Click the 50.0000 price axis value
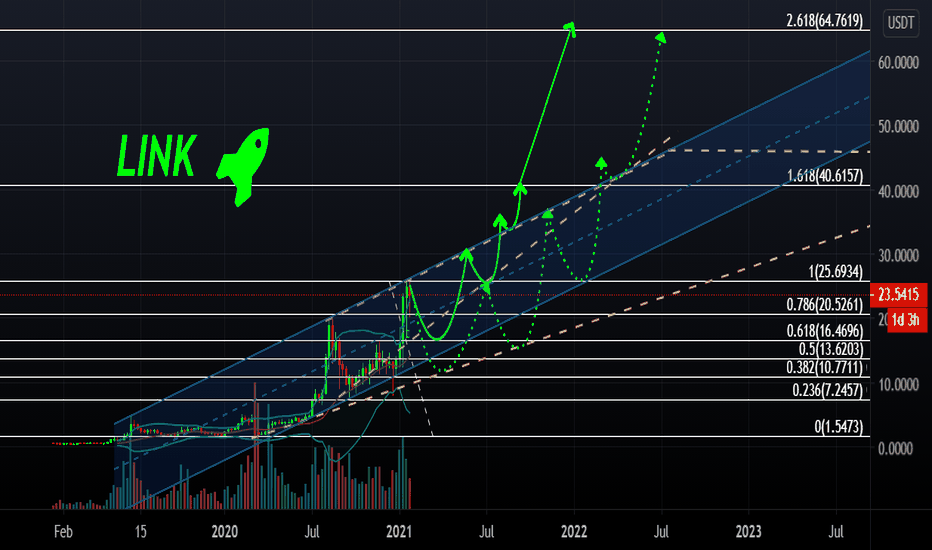Screen dimensions: 932x550 click(898, 126)
